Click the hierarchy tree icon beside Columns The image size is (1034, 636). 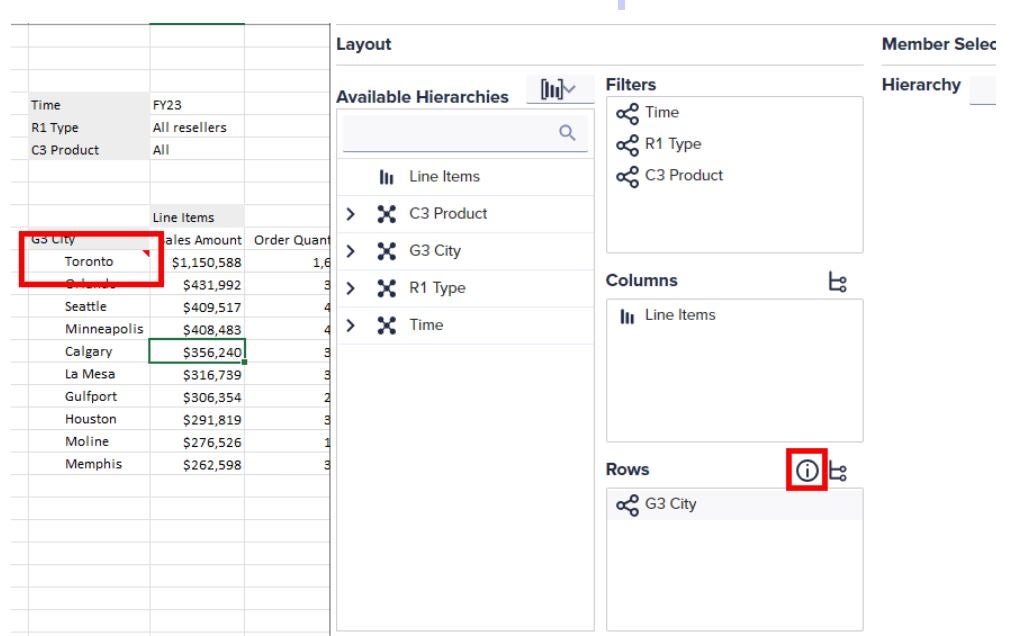[838, 282]
